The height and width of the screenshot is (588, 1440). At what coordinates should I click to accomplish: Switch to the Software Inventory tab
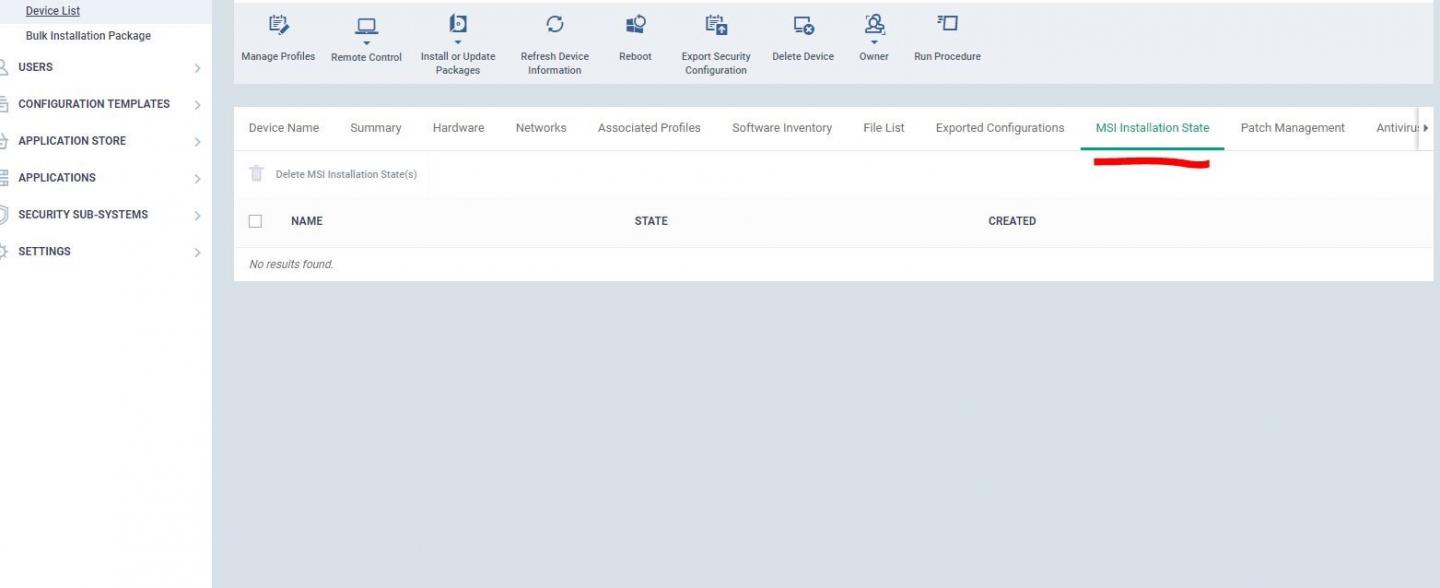tap(782, 128)
